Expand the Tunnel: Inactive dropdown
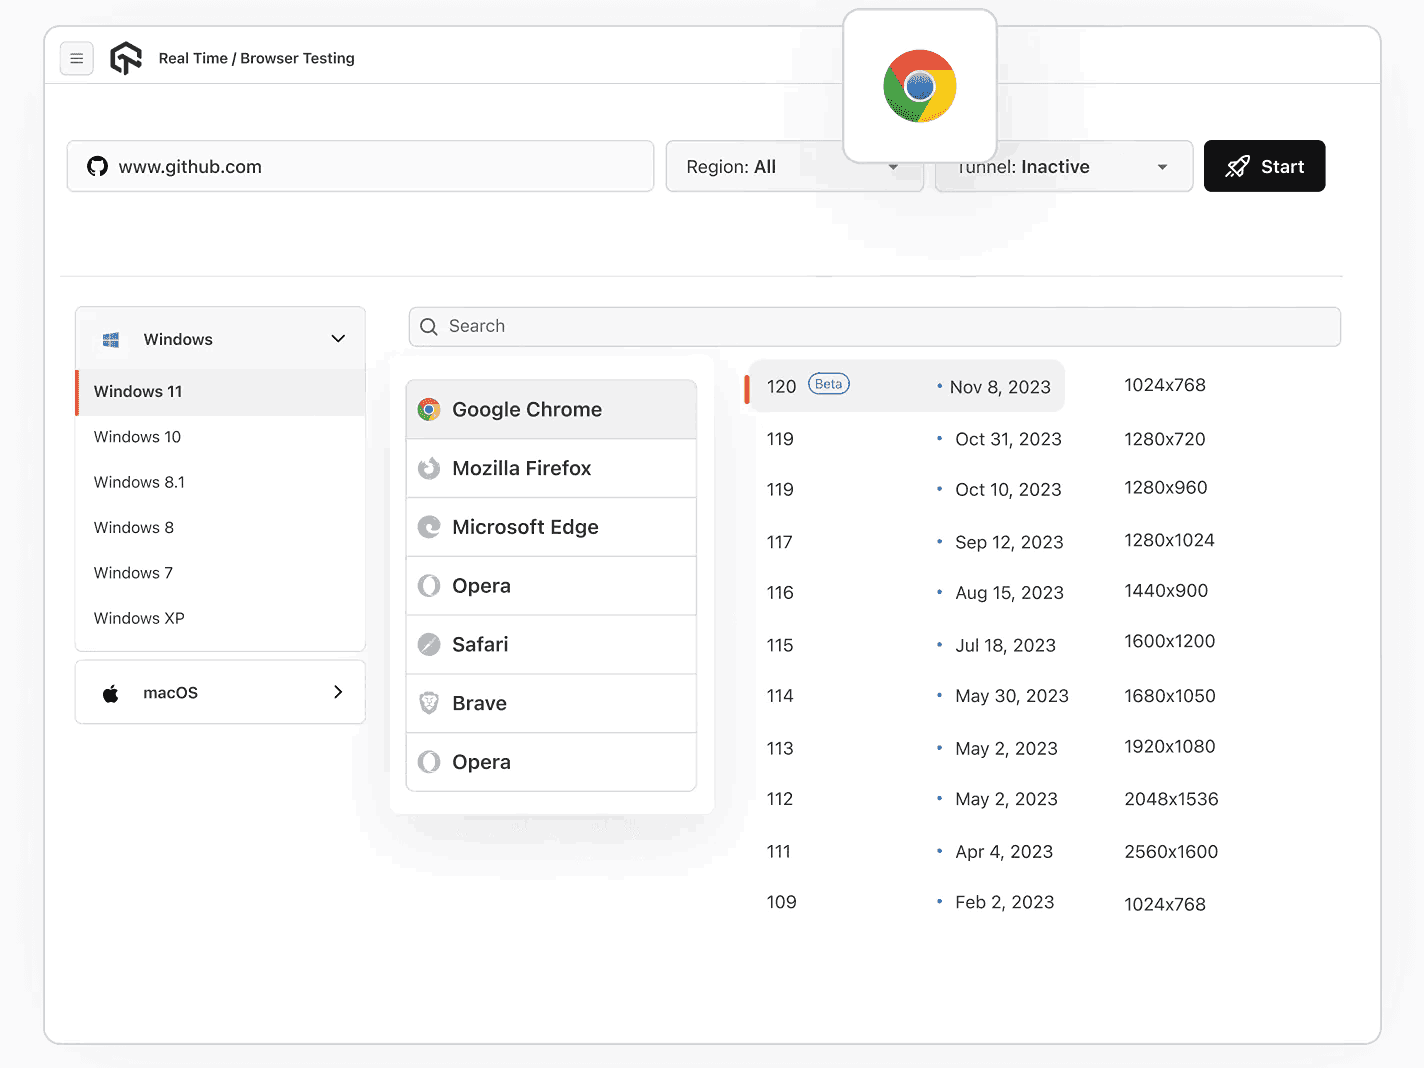This screenshot has width=1424, height=1068. pos(1062,166)
